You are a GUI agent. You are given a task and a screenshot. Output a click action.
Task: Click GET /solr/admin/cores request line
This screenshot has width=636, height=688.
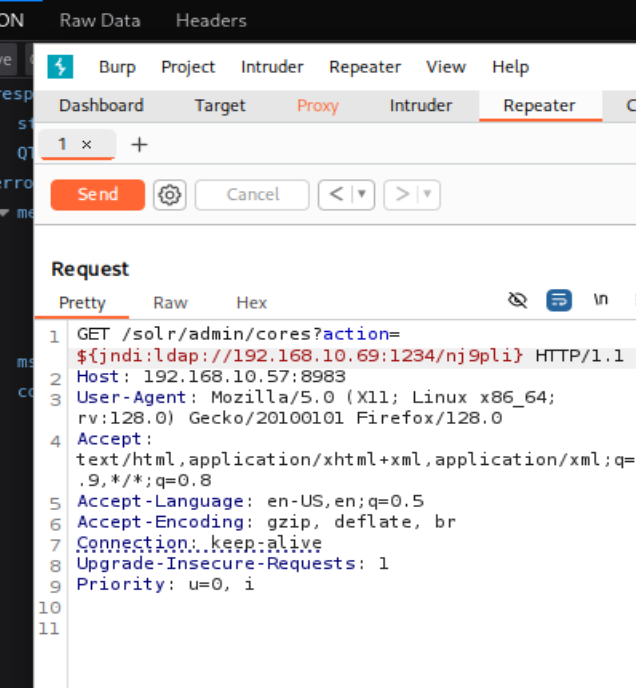[238, 334]
